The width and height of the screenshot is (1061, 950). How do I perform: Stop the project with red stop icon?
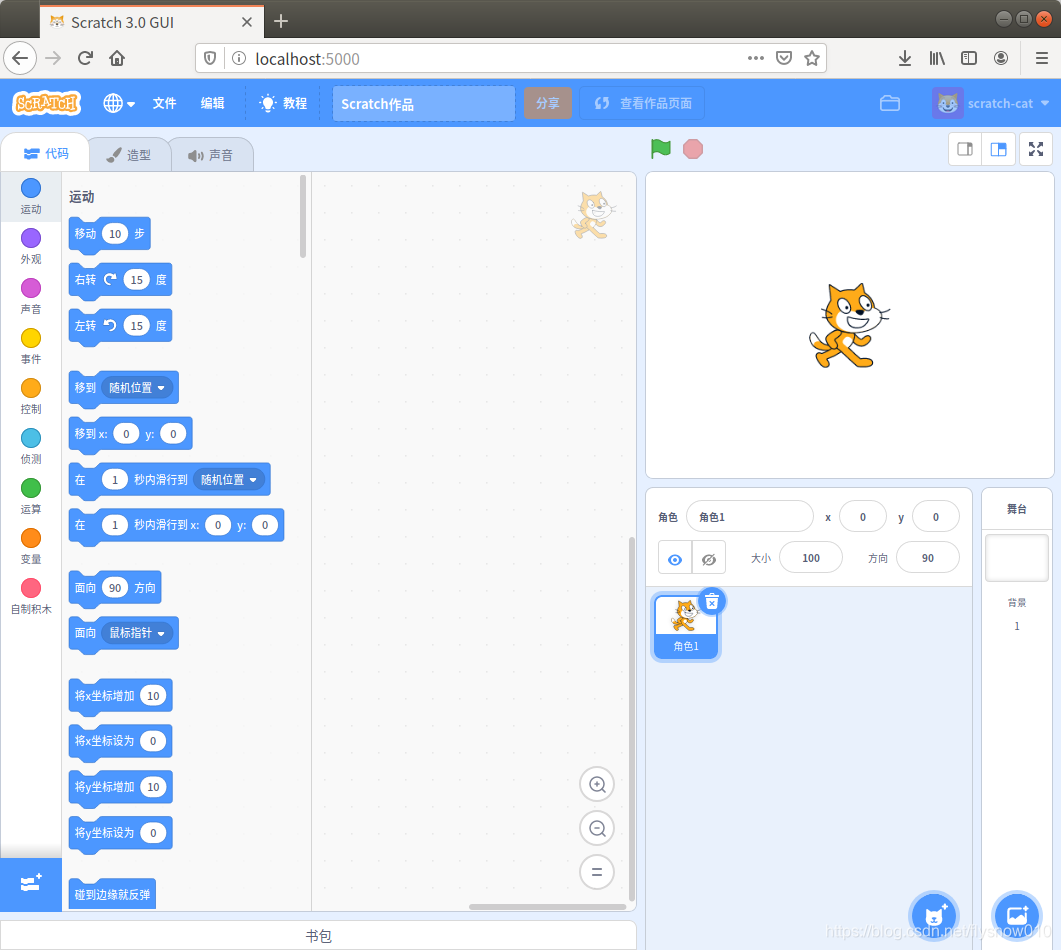pos(693,149)
